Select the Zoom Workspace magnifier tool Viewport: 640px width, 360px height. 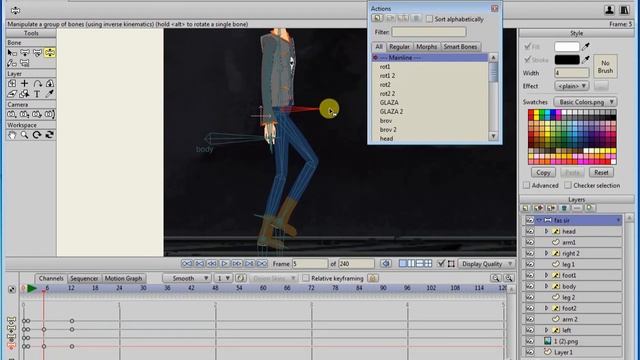(24, 135)
